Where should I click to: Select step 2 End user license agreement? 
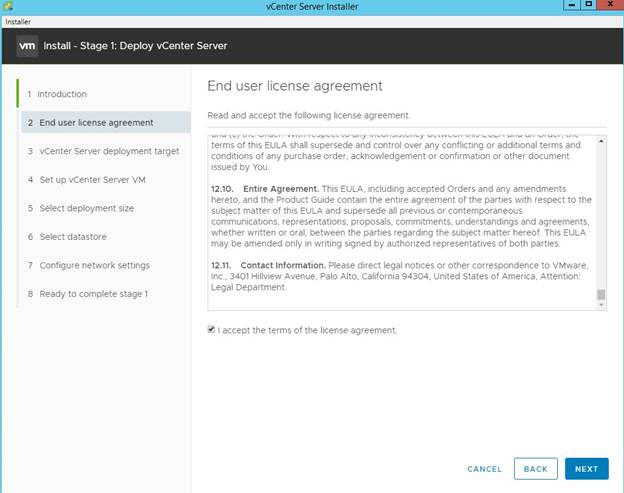click(x=106, y=123)
